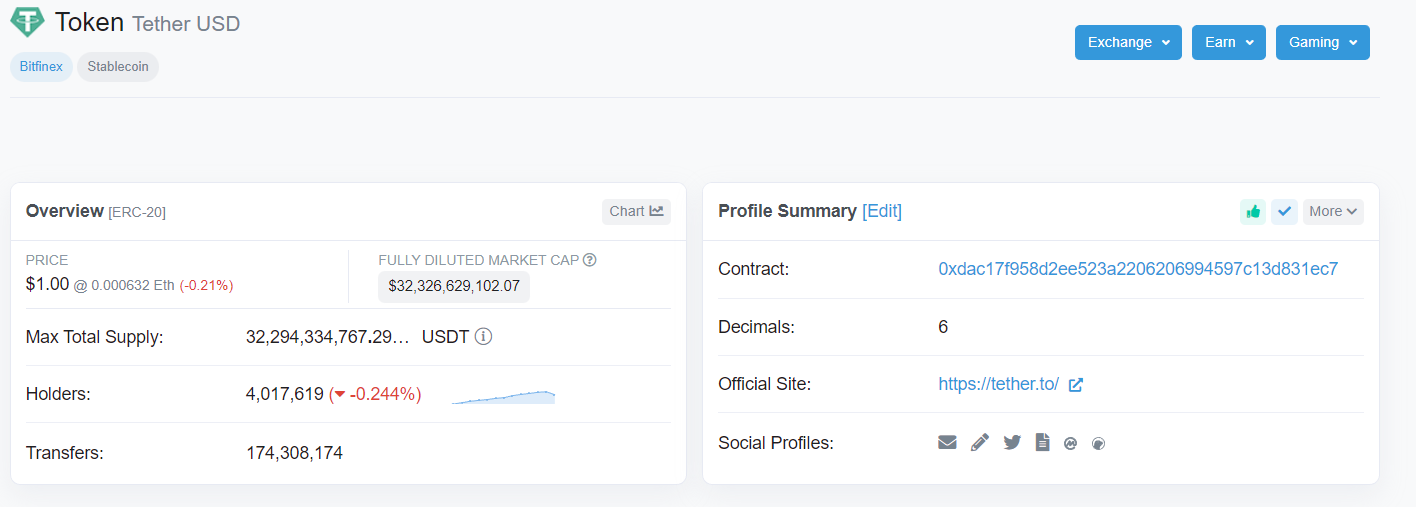Screen dimensions: 1416x507
Task: Expand the Exchange dropdown
Action: pyautogui.click(x=1128, y=42)
